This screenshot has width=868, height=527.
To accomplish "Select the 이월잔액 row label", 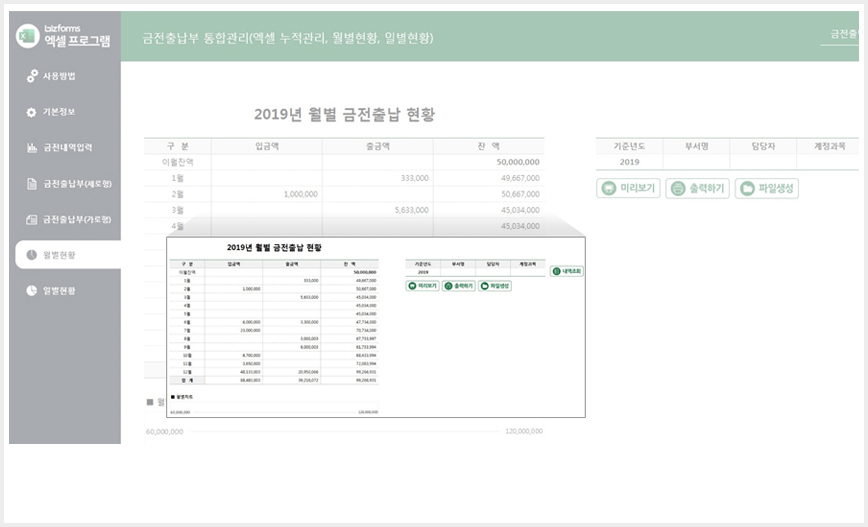I will [x=178, y=162].
